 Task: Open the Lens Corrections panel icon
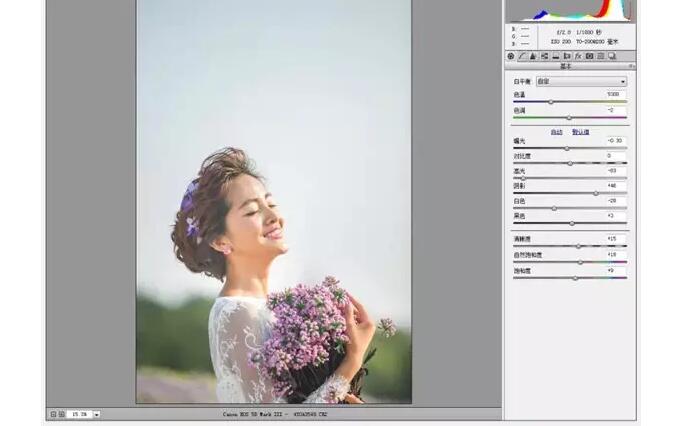tap(566, 56)
